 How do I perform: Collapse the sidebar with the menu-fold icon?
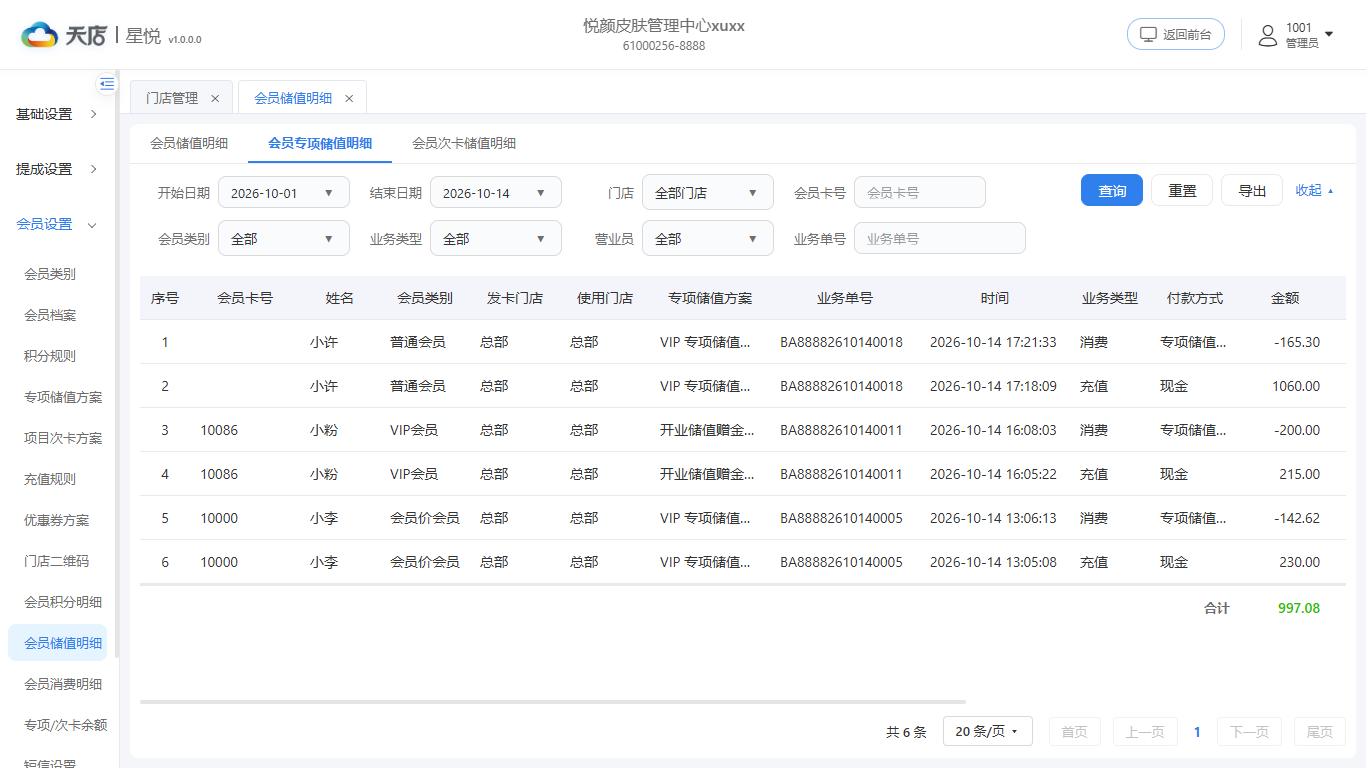coord(107,84)
